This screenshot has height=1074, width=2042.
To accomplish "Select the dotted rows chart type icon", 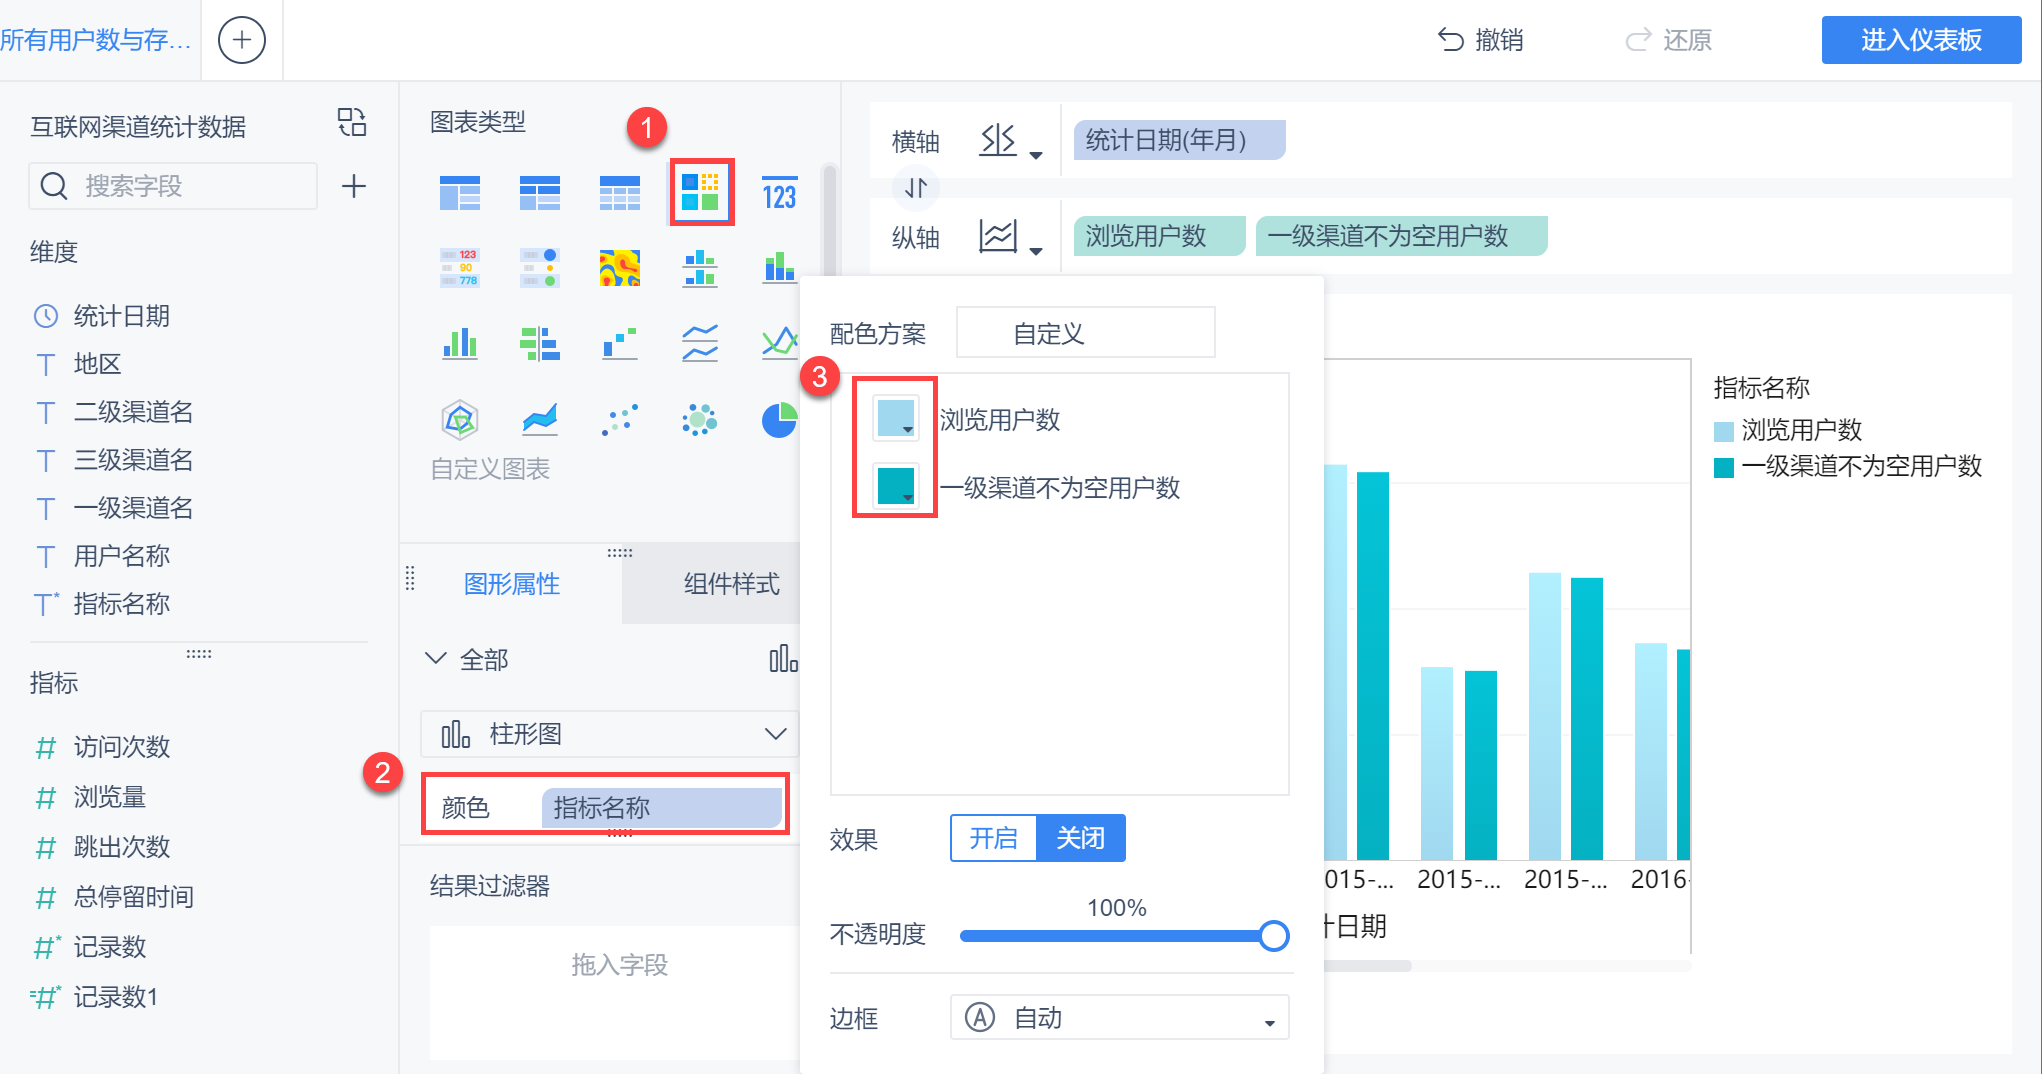I will [540, 268].
